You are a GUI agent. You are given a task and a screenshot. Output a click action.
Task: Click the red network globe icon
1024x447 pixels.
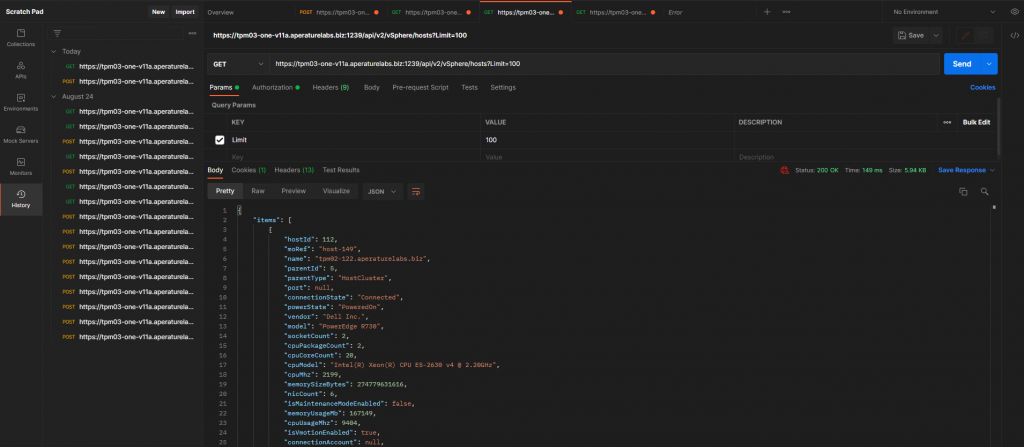pyautogui.click(x=784, y=170)
